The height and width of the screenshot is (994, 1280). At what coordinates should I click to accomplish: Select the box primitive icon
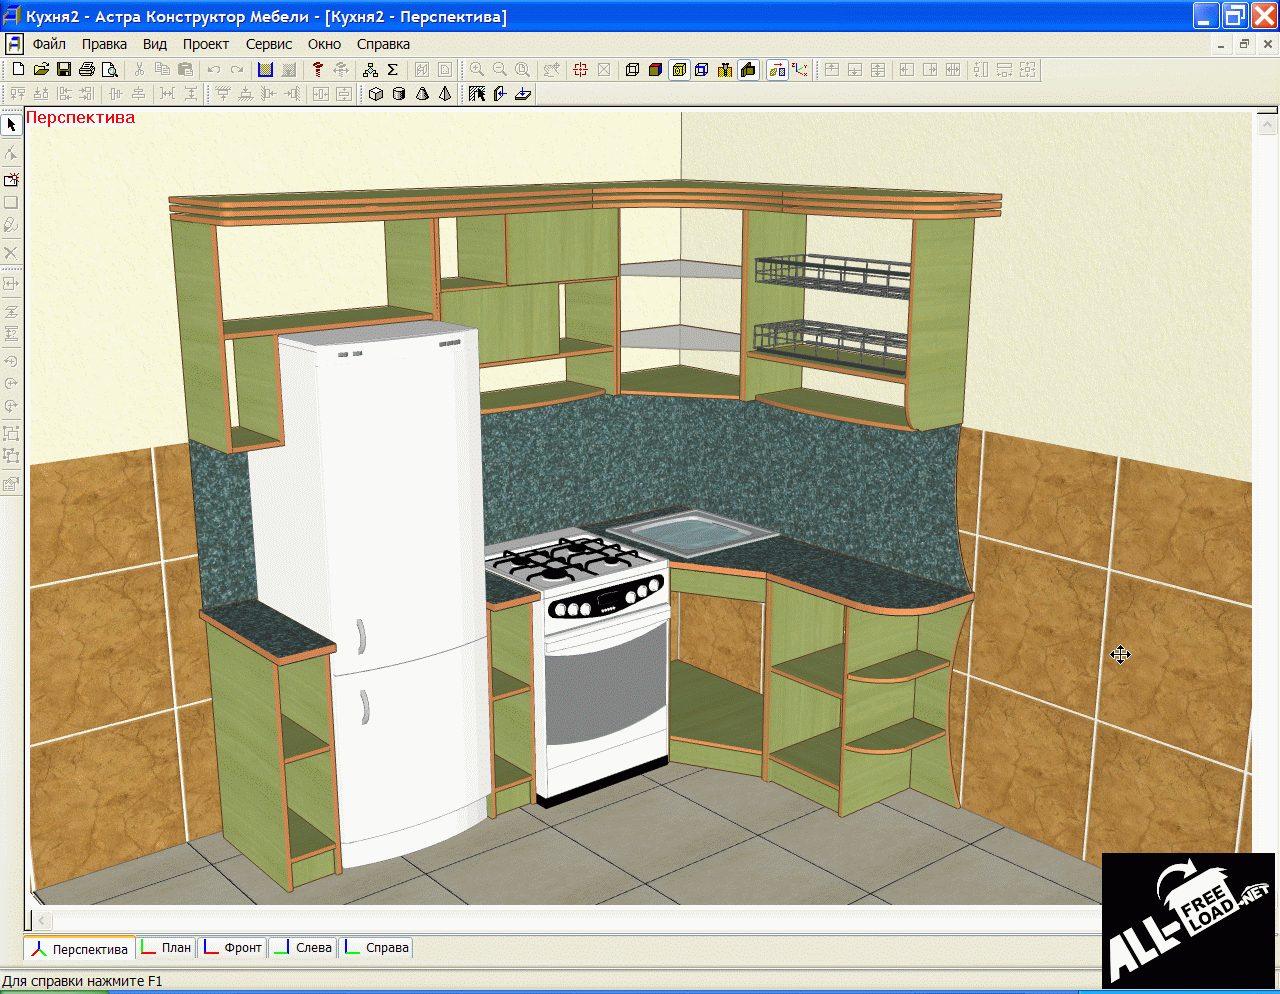pos(376,94)
